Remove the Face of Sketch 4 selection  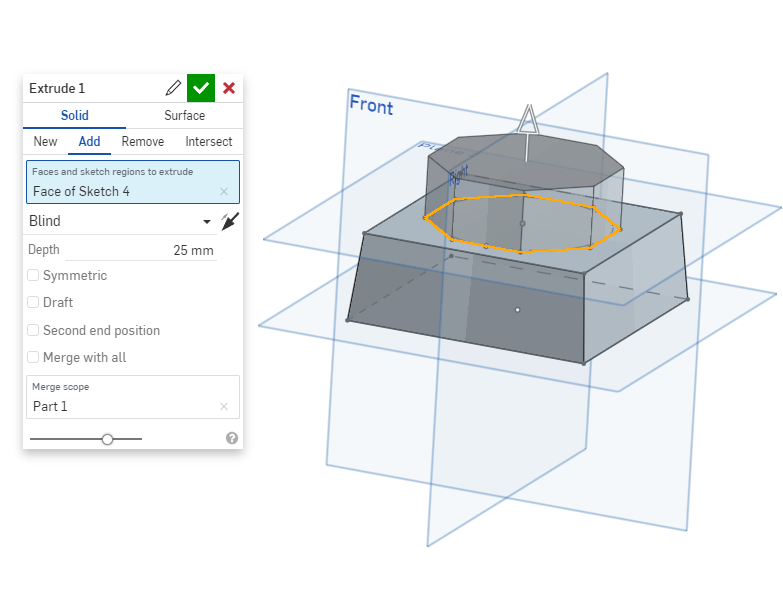pyautogui.click(x=224, y=192)
